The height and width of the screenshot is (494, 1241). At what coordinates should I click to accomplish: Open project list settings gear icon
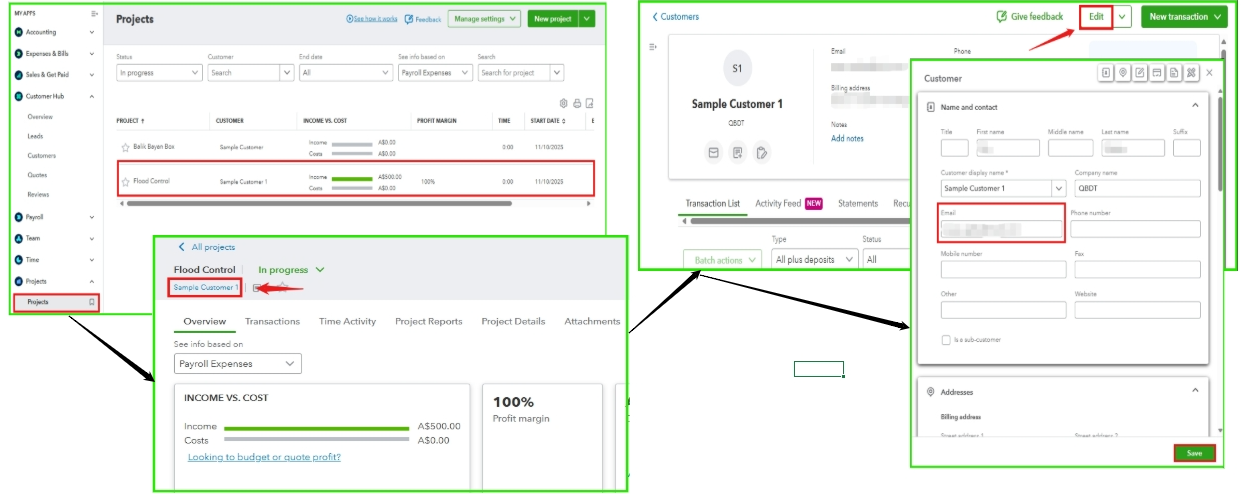coord(564,103)
